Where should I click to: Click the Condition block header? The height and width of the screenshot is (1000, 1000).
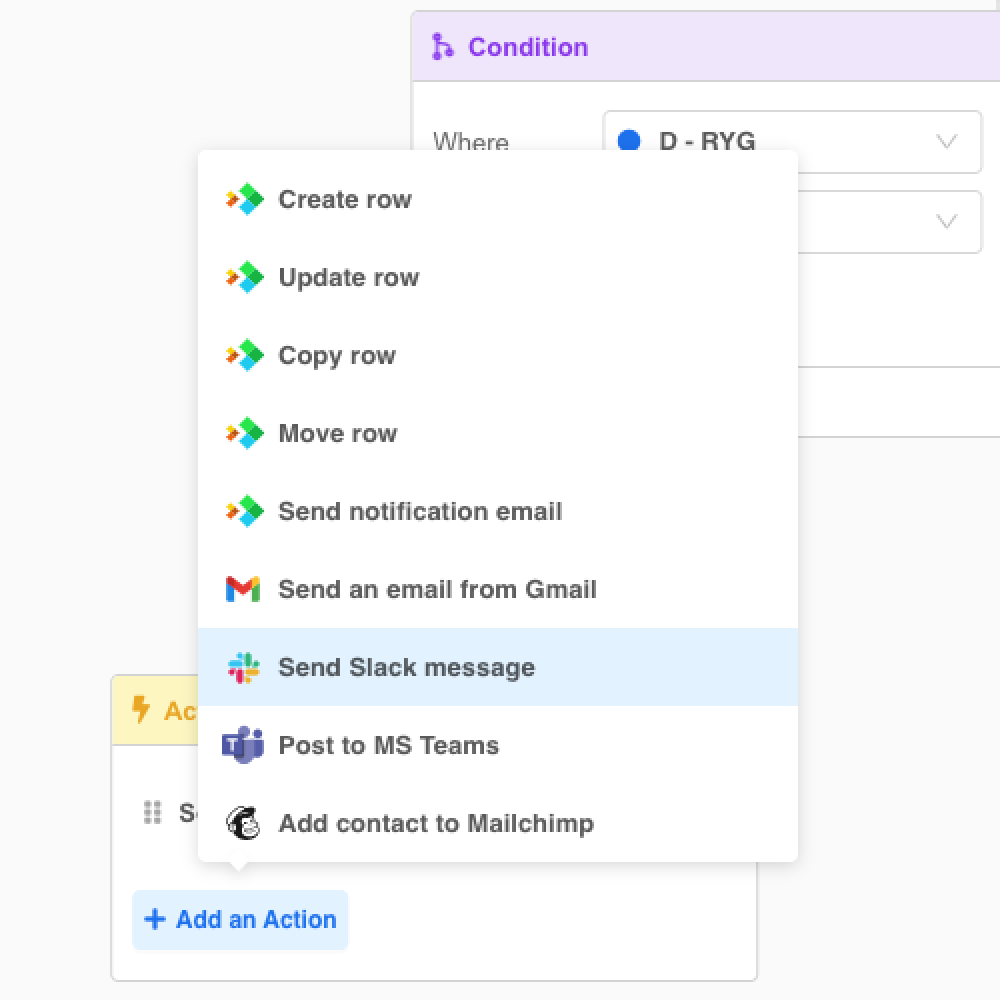click(x=700, y=47)
